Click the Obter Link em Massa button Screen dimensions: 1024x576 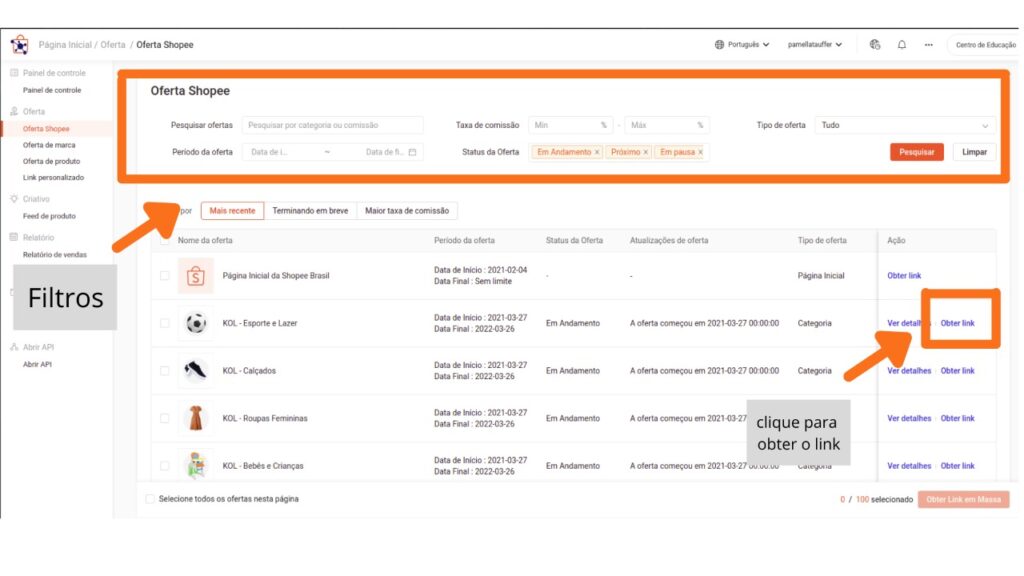(x=963, y=500)
